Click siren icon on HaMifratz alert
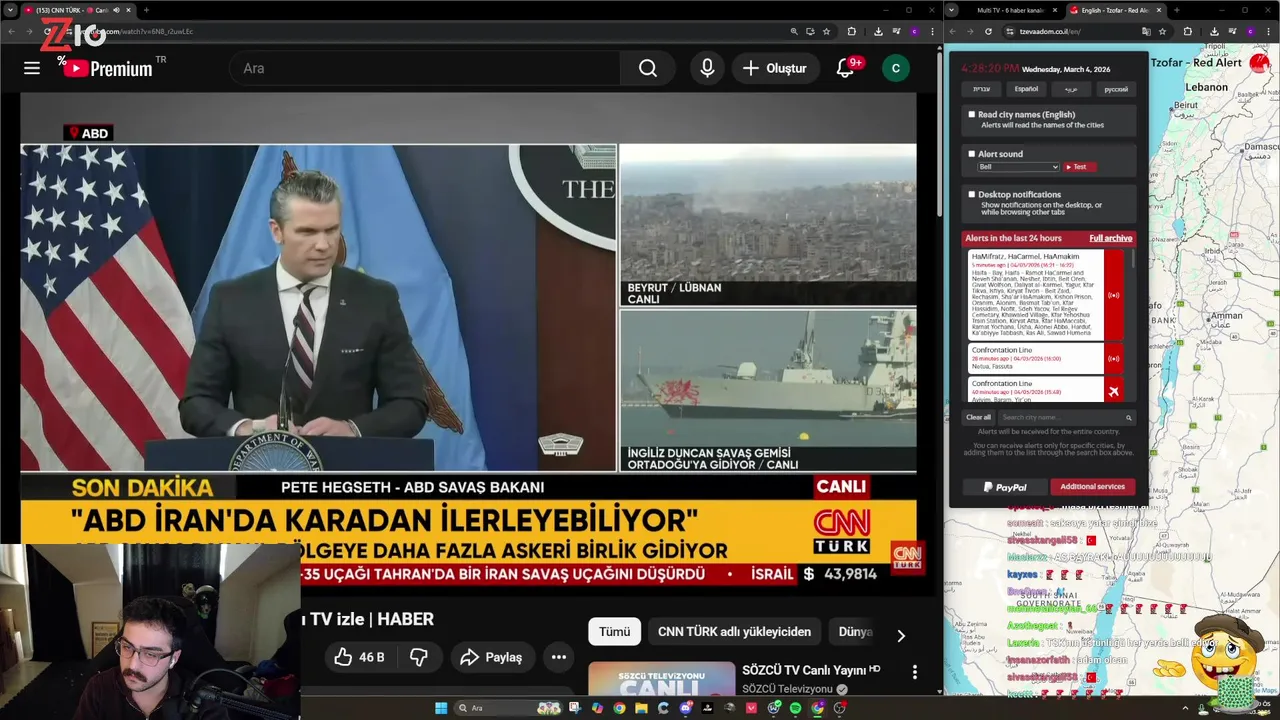Image resolution: width=1280 pixels, height=720 pixels. (x=1113, y=295)
